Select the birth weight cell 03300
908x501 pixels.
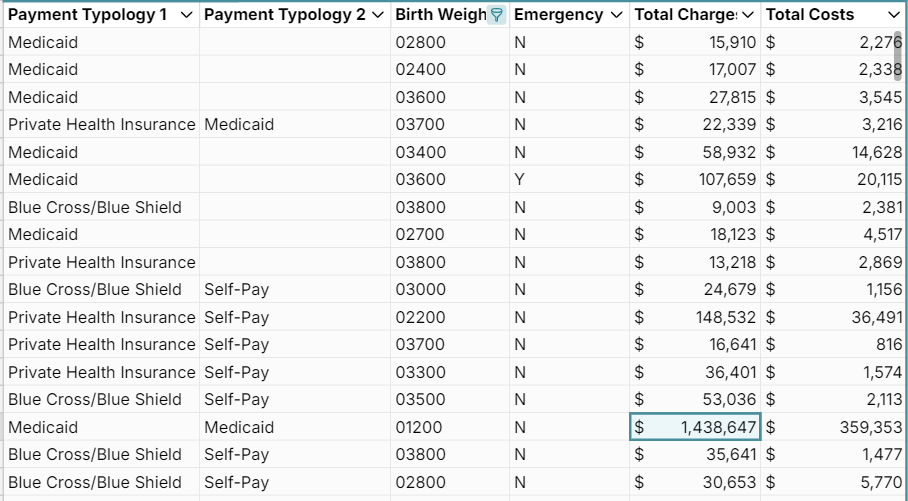tap(421, 372)
